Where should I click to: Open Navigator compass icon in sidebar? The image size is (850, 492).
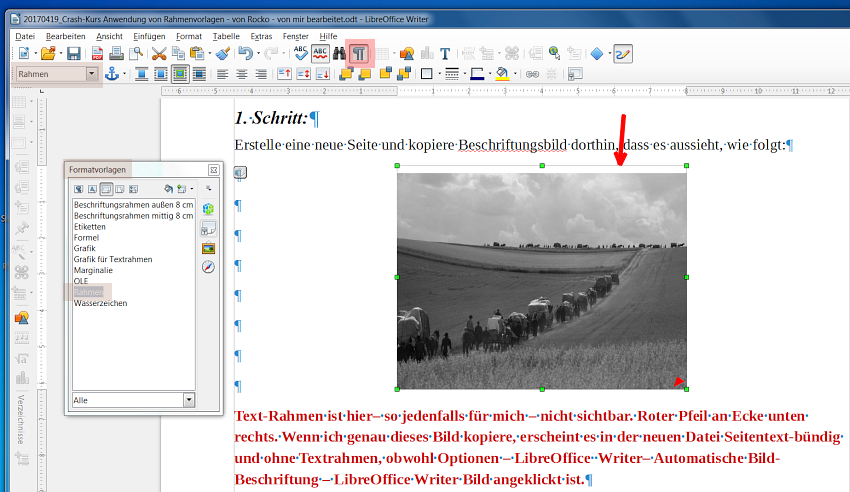point(208,267)
